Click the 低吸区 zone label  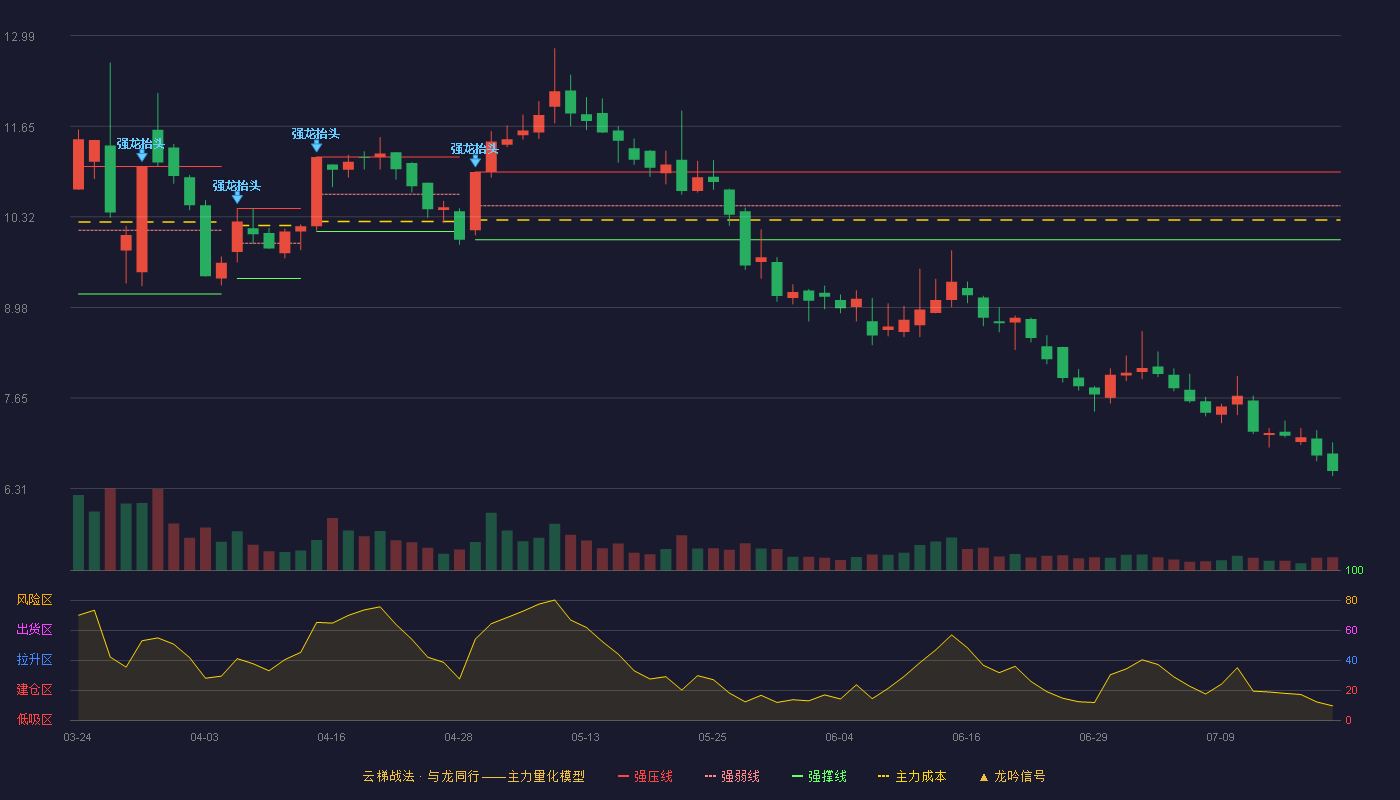(34, 719)
